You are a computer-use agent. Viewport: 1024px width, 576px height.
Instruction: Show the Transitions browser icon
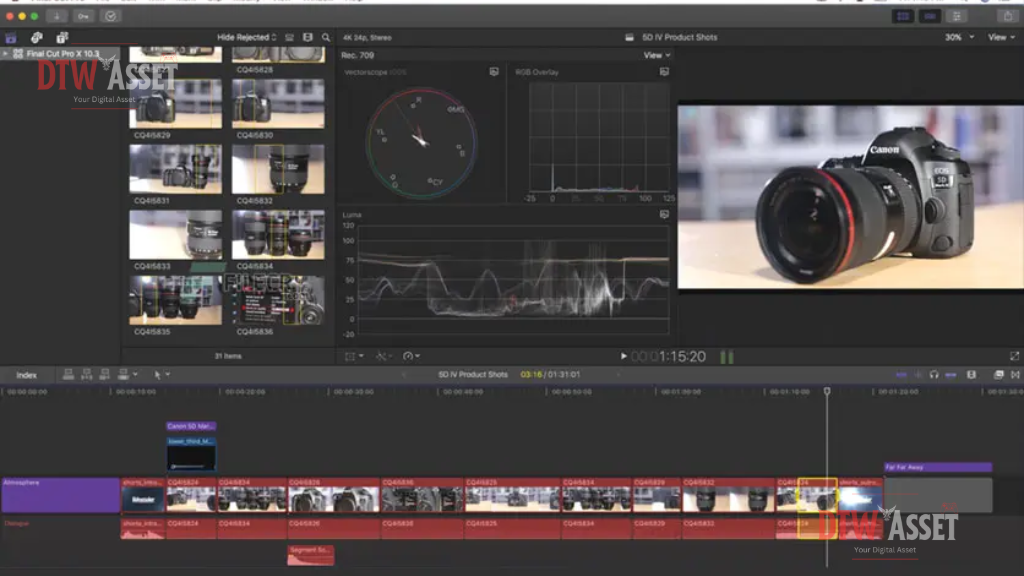click(1015, 375)
